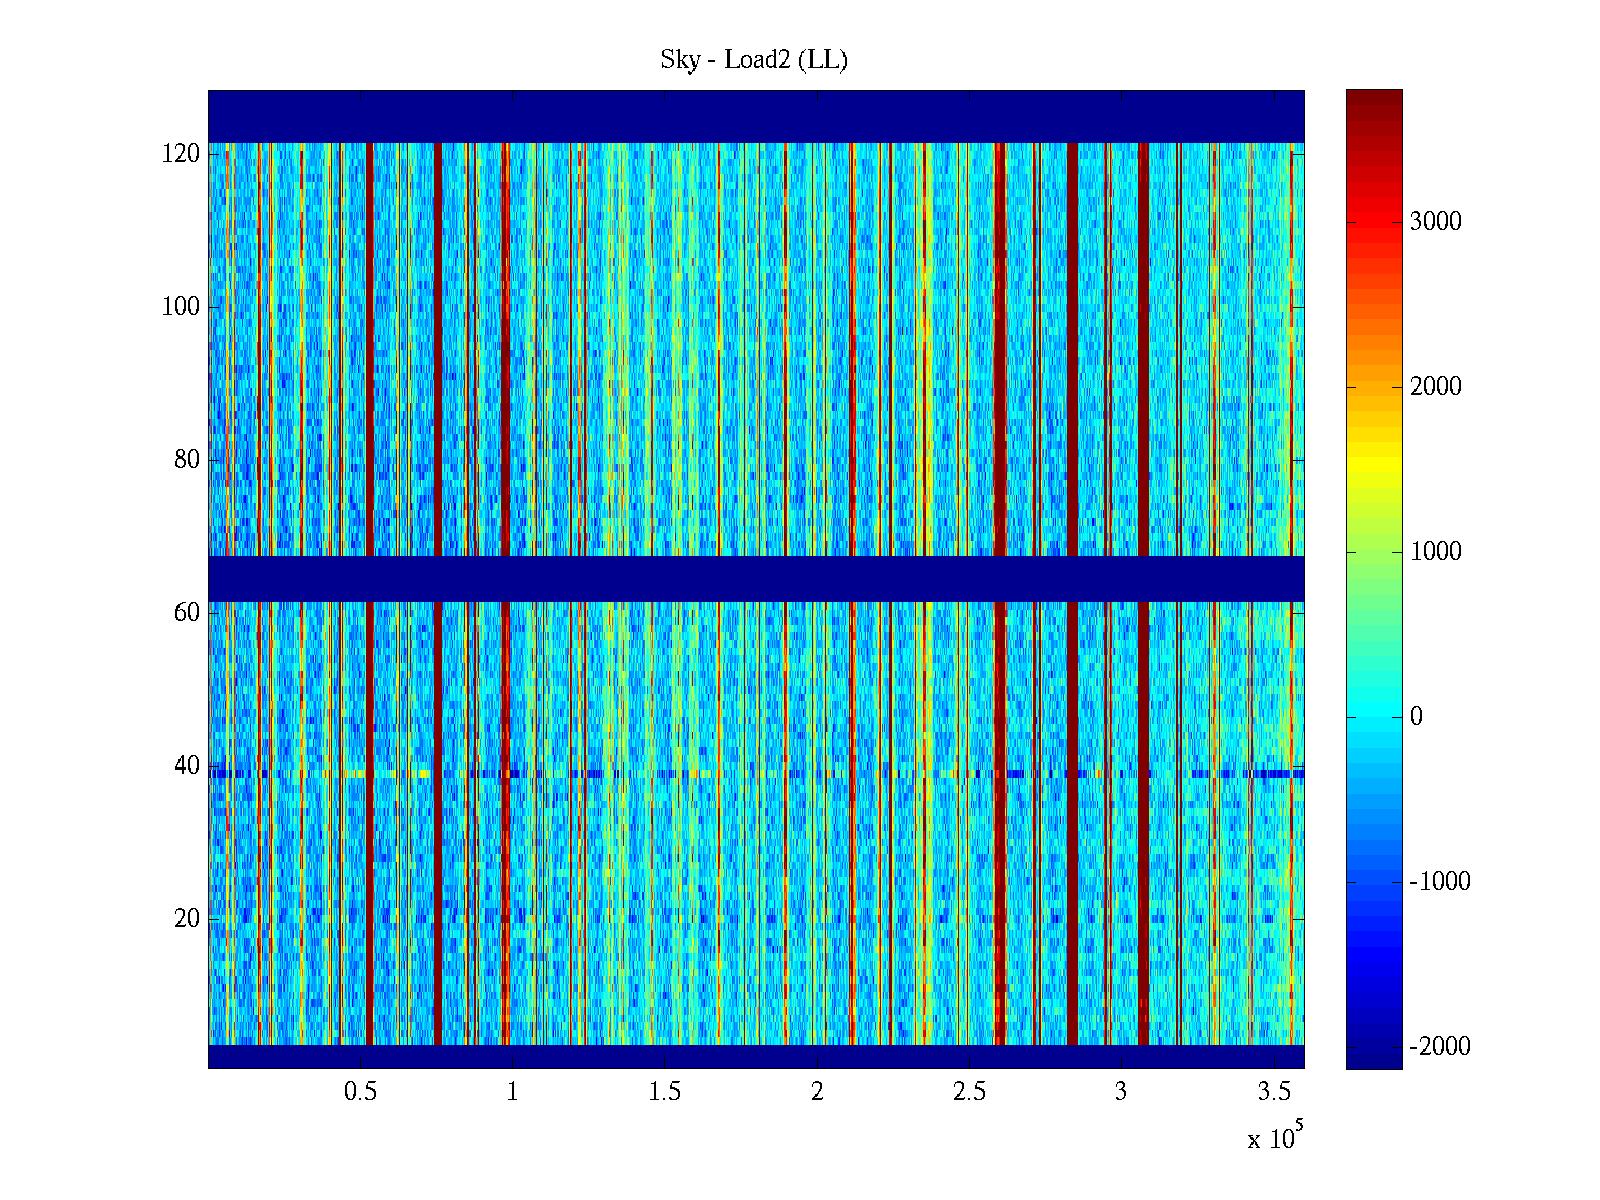Click the colorbar tick label 0
Viewport: 1600px width, 1200px height.
pos(1416,717)
